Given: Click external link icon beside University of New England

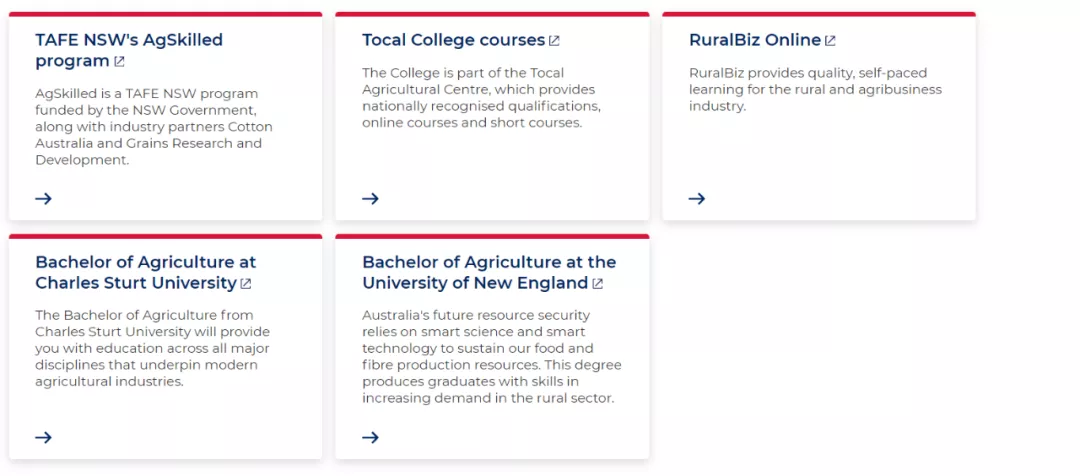Looking at the screenshot, I should coord(598,284).
